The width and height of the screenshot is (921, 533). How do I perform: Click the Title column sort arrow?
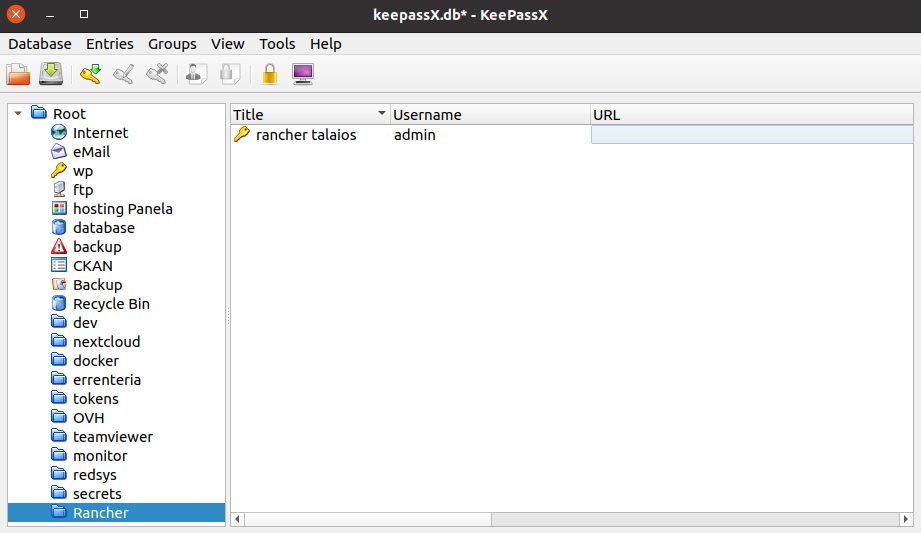[381, 115]
